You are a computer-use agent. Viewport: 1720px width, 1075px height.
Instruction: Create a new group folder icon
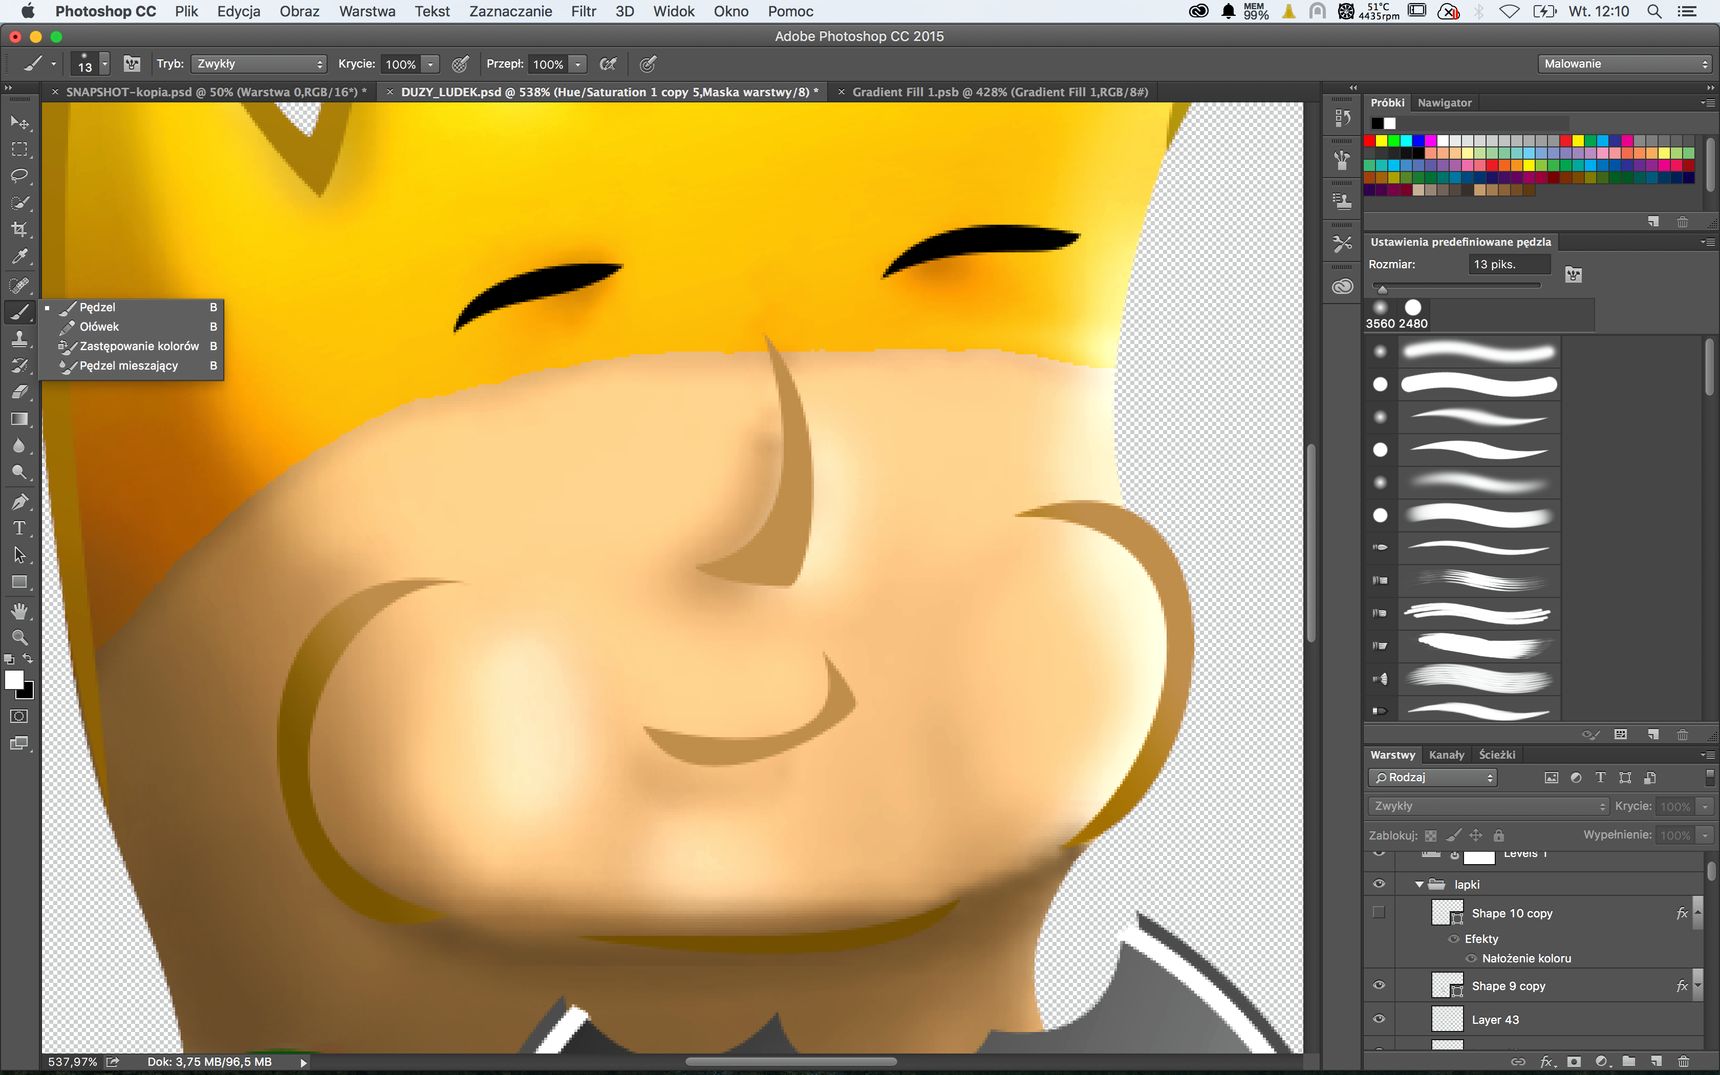coord(1629,1061)
